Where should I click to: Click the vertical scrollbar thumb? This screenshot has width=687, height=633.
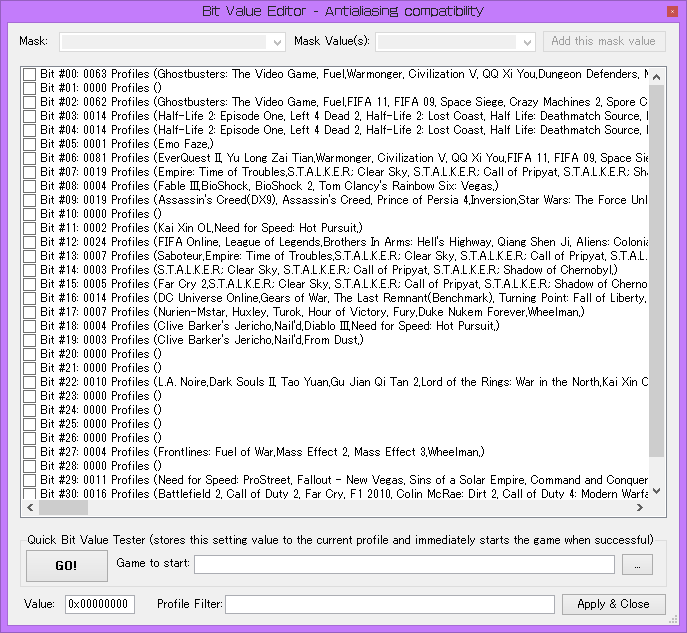click(656, 271)
